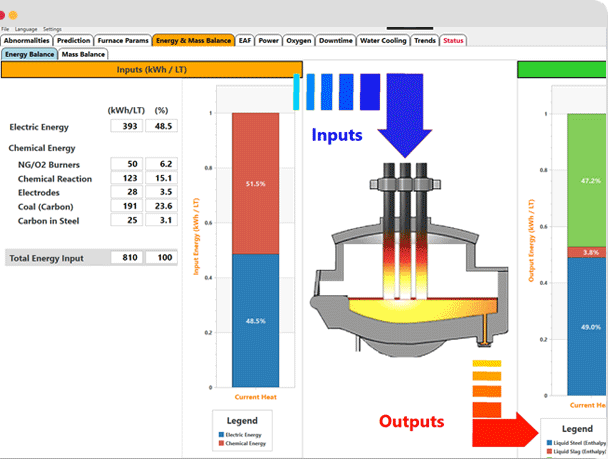Switch to the Water Cooling tab
Image resolution: width=608 pixels, height=459 pixels.
coord(383,40)
